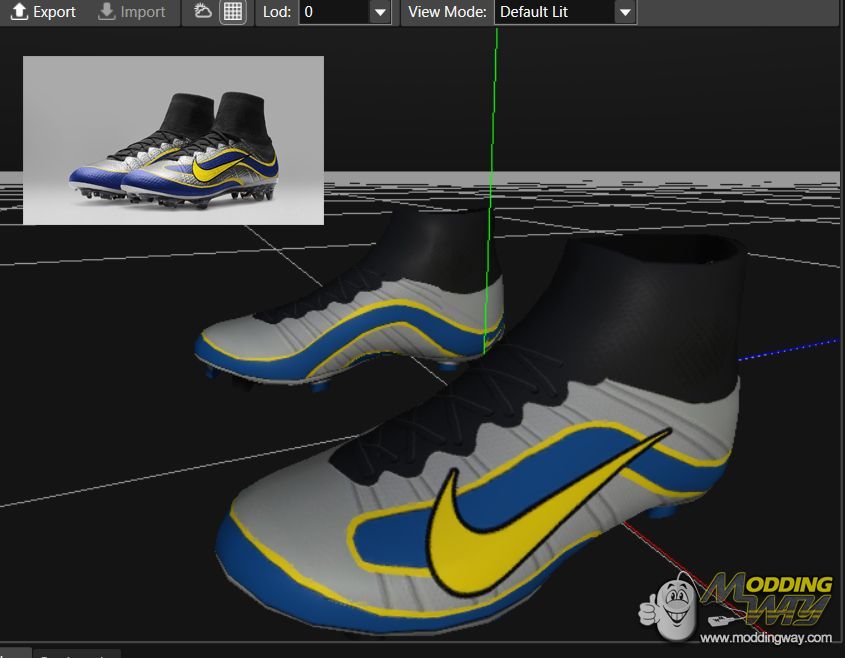Click the greyed-out Import button

[132, 12]
